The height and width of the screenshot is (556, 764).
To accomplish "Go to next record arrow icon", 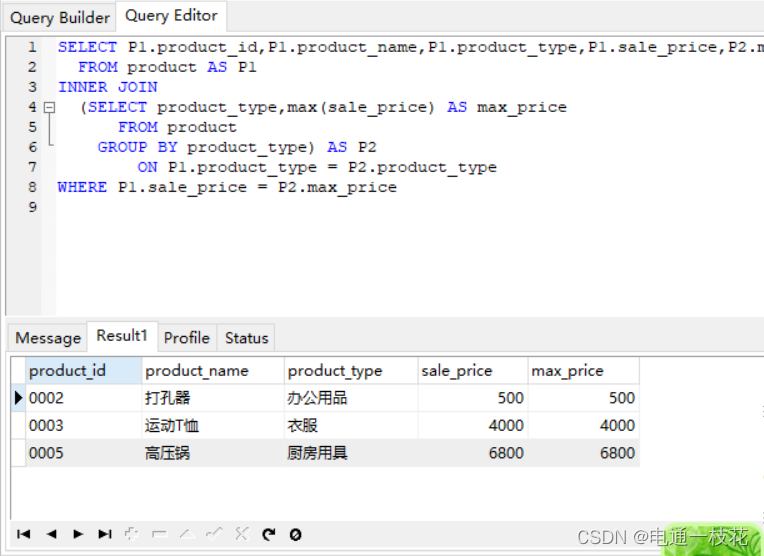I will click(x=78, y=534).
